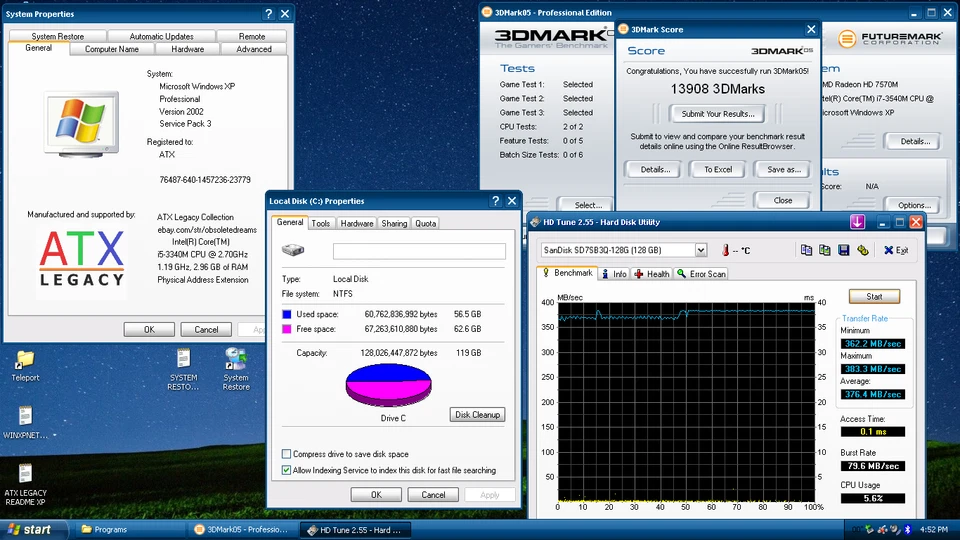This screenshot has height=540, width=960.
Task: Switch to Automatic Updates tab in System Properties
Action: [162, 36]
